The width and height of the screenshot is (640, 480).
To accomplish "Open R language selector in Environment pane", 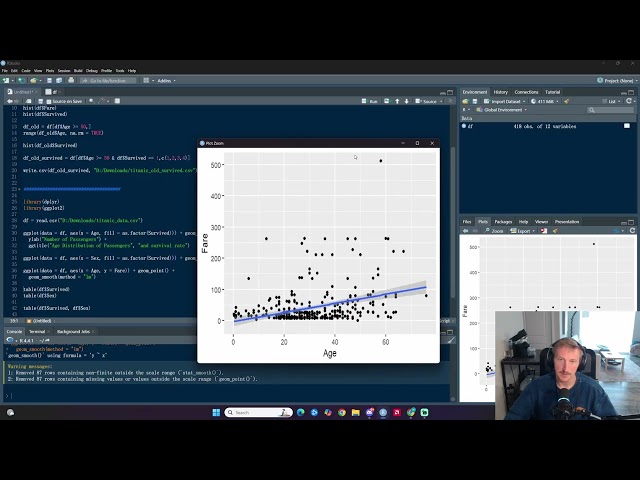I will pos(466,110).
